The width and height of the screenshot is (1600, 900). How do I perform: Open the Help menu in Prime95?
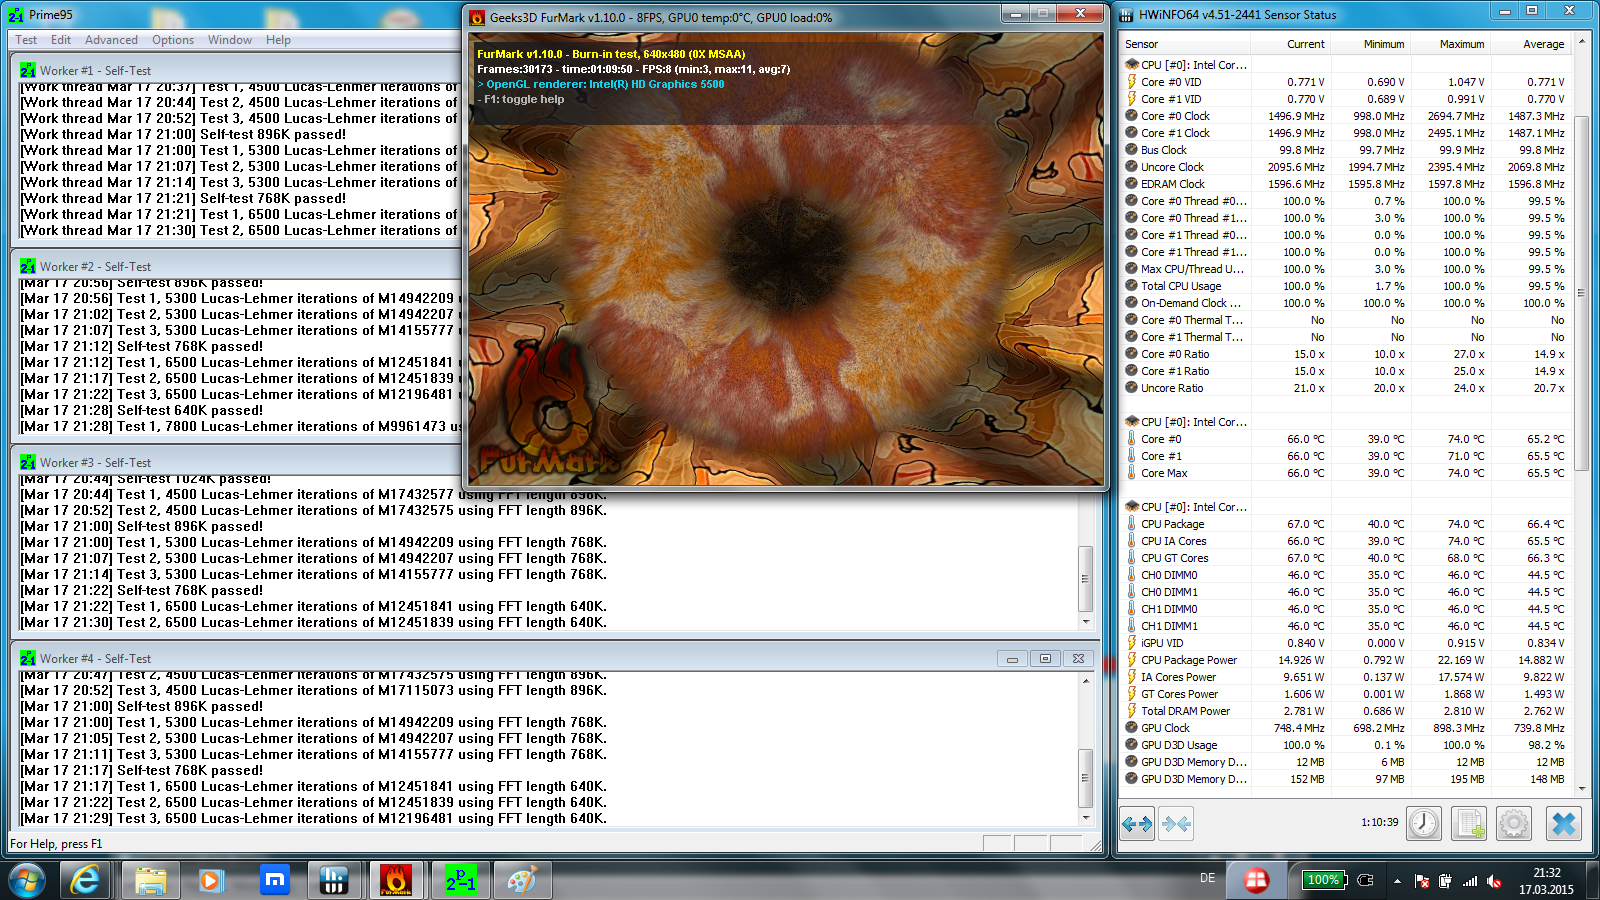pyautogui.click(x=278, y=40)
